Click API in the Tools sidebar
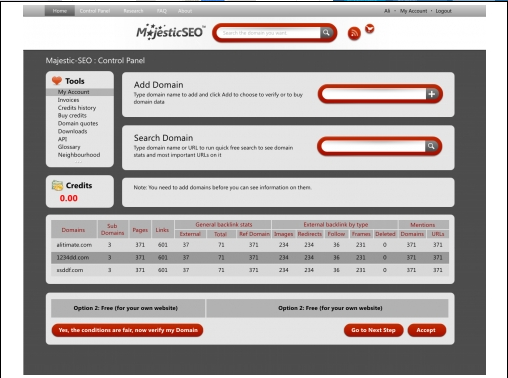The width and height of the screenshot is (508, 378). click(x=62, y=139)
